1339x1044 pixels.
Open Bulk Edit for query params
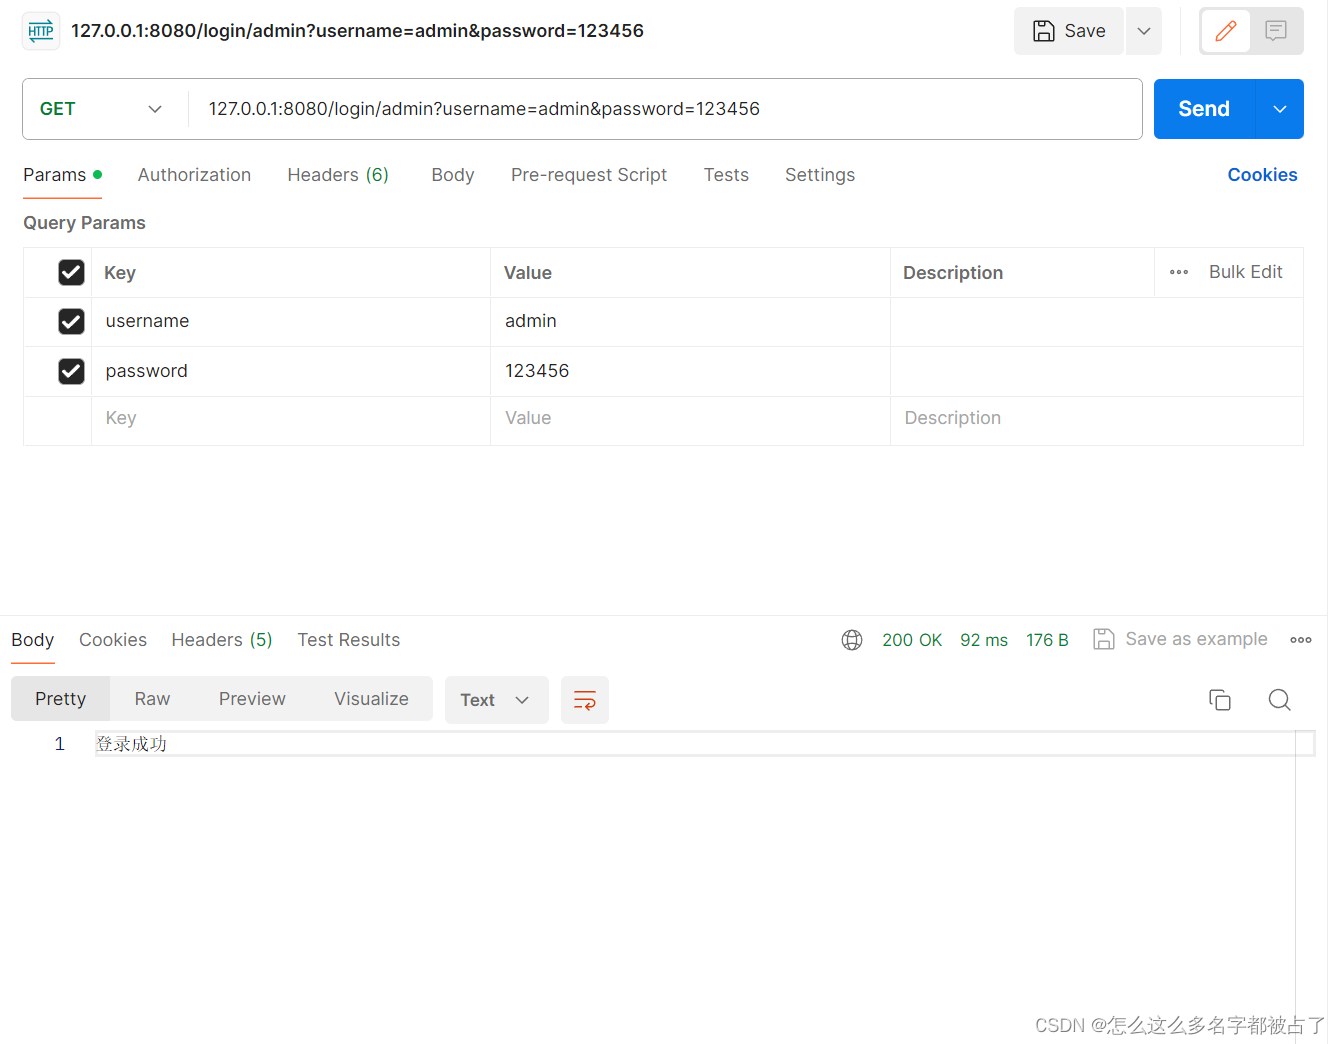(x=1245, y=272)
